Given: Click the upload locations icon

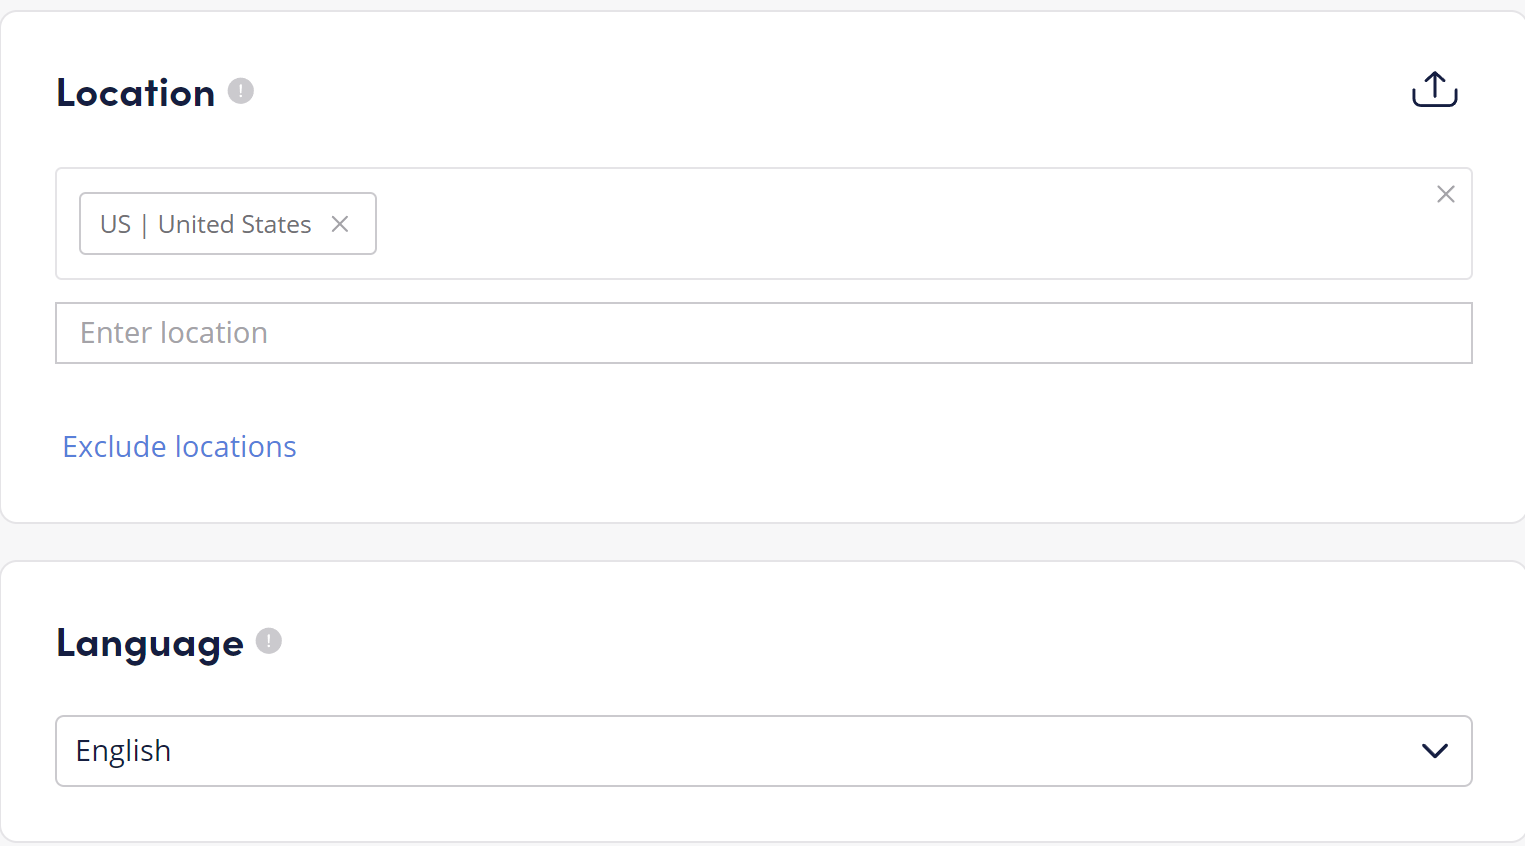Looking at the screenshot, I should tap(1435, 89).
